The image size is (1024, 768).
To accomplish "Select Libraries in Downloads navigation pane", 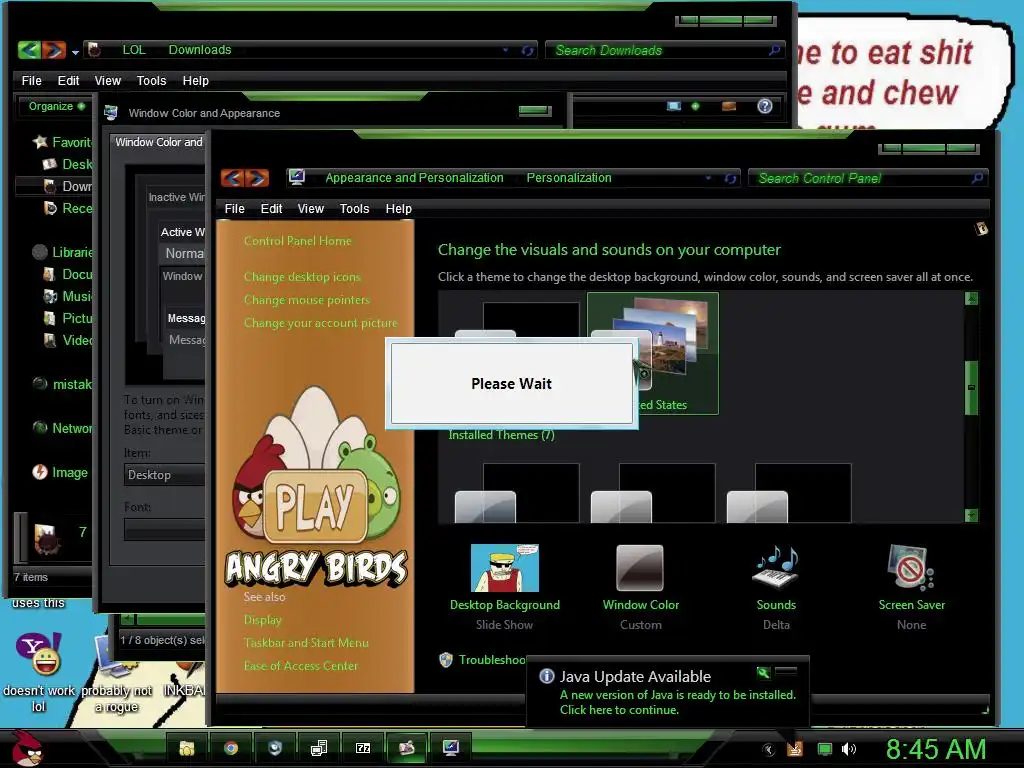I will pos(63,252).
